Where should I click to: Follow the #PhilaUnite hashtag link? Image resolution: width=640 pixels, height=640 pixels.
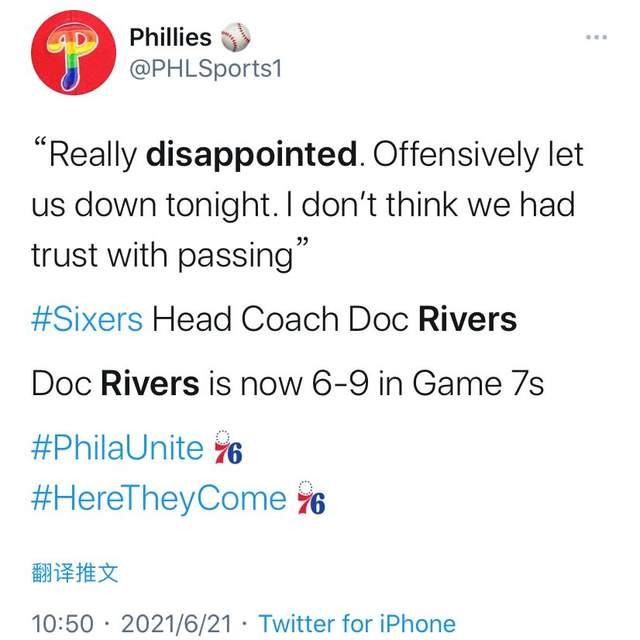pos(119,447)
